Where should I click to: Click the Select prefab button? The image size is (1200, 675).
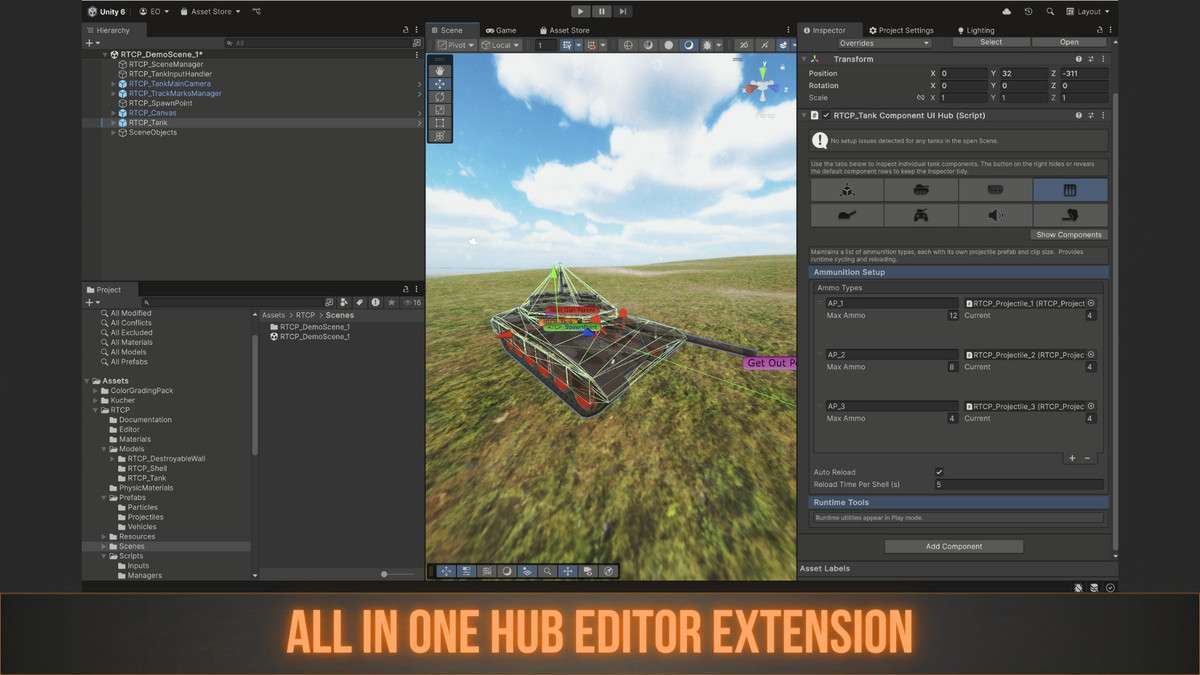[x=991, y=43]
